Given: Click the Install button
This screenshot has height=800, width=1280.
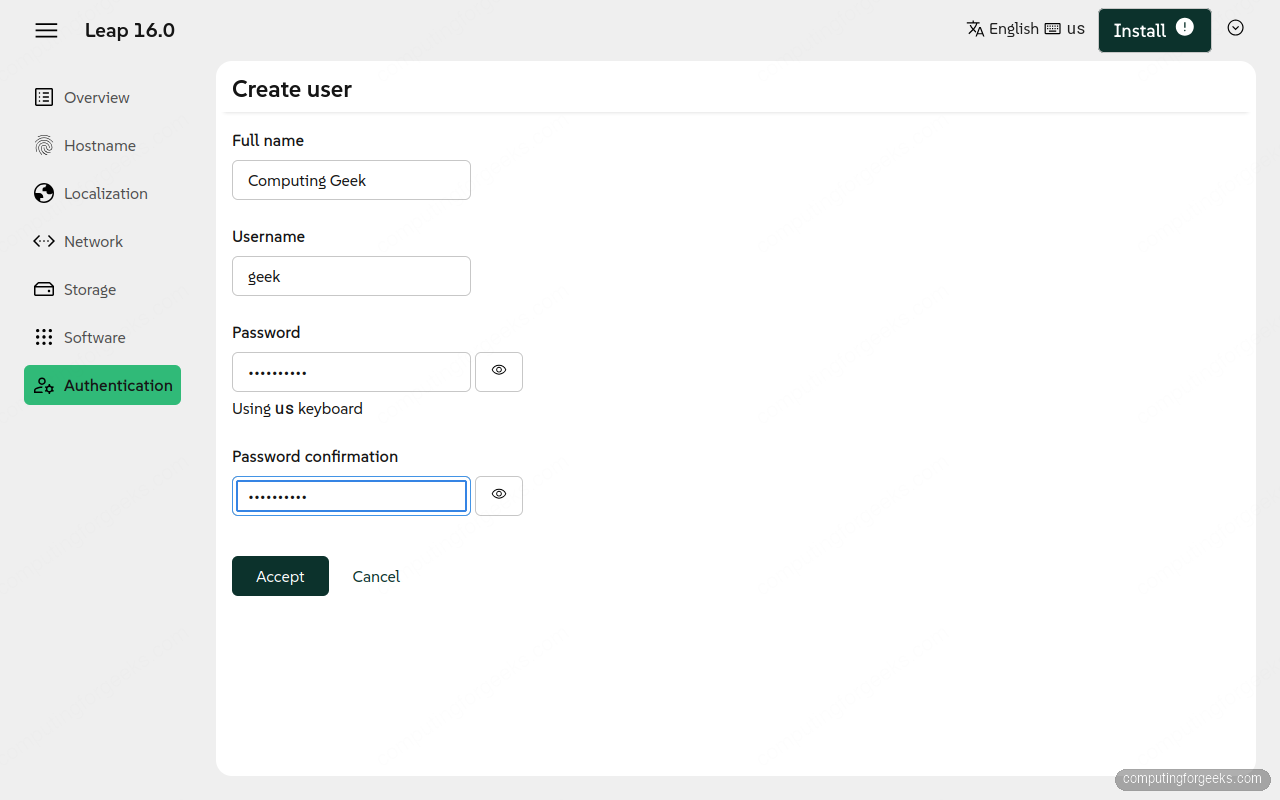Looking at the screenshot, I should 1154,30.
